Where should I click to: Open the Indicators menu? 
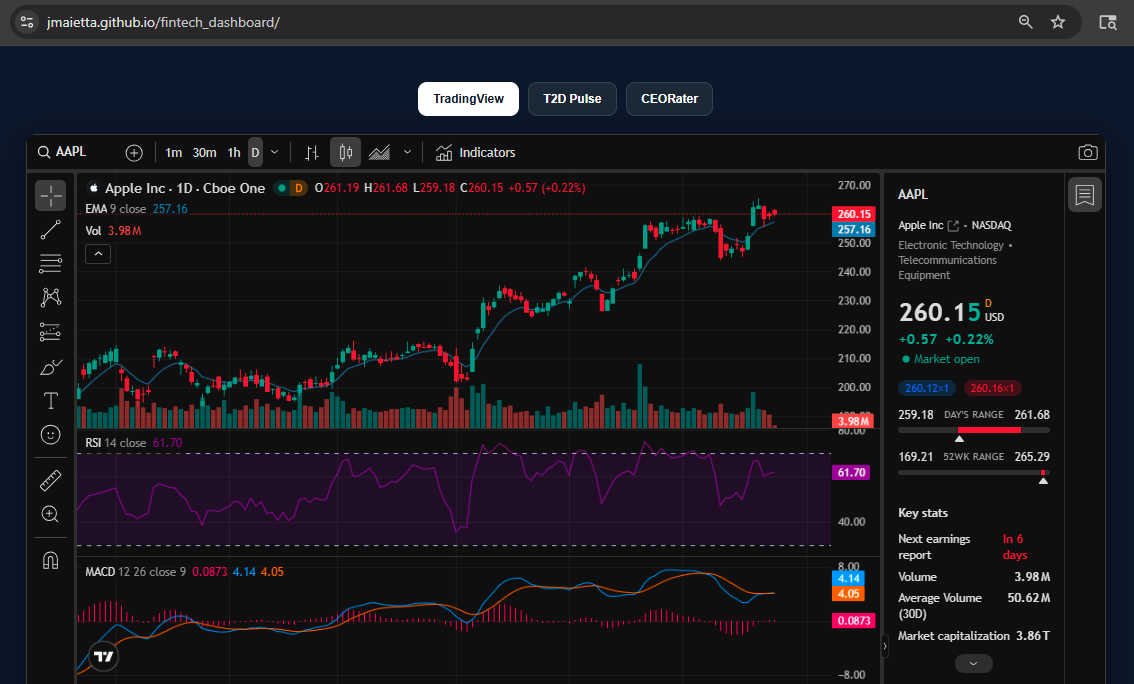(476, 153)
